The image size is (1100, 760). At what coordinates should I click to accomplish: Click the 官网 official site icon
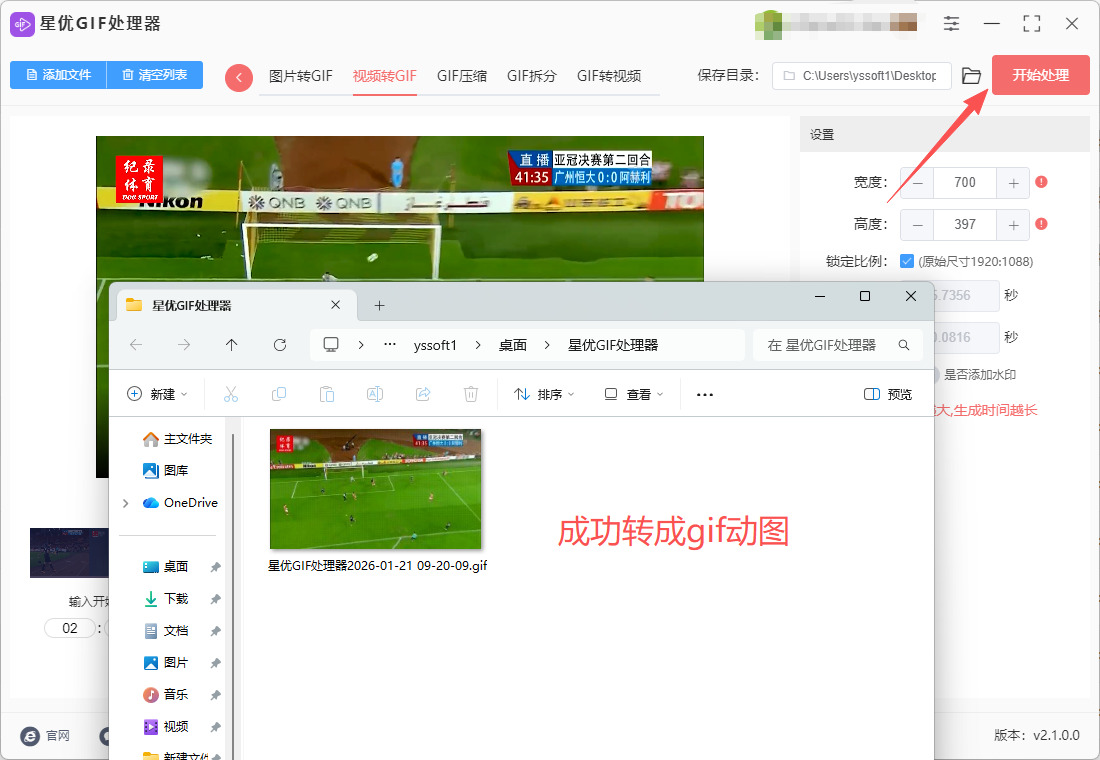pyautogui.click(x=30, y=735)
